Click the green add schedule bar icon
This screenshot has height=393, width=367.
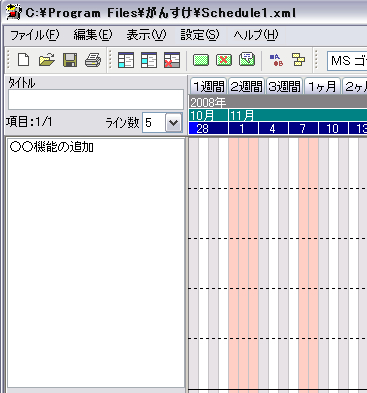pos(201,60)
